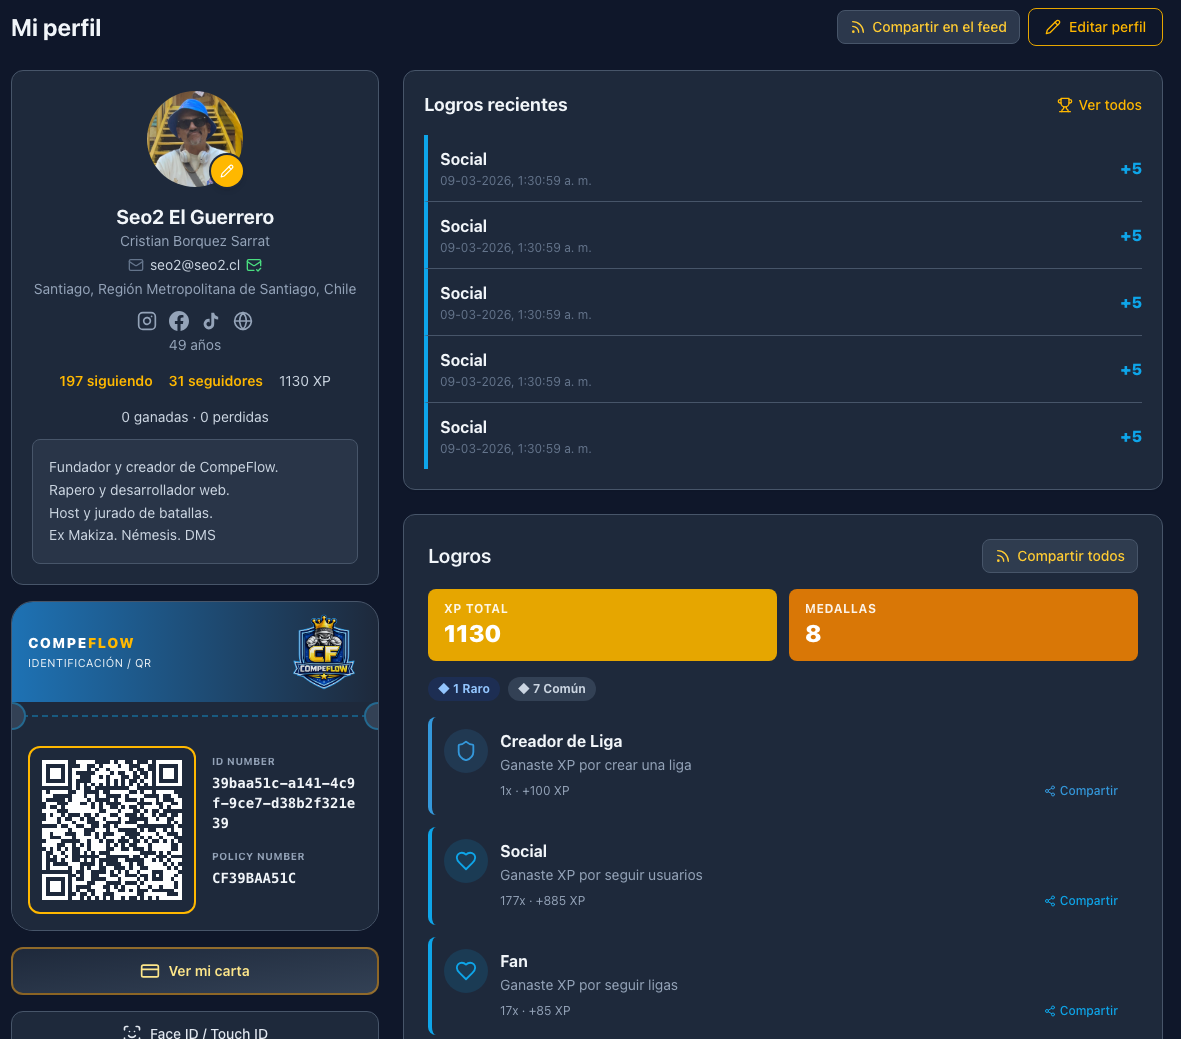1181x1039 pixels.
Task: Filter achievements by 1 Raro chip
Action: (x=464, y=689)
